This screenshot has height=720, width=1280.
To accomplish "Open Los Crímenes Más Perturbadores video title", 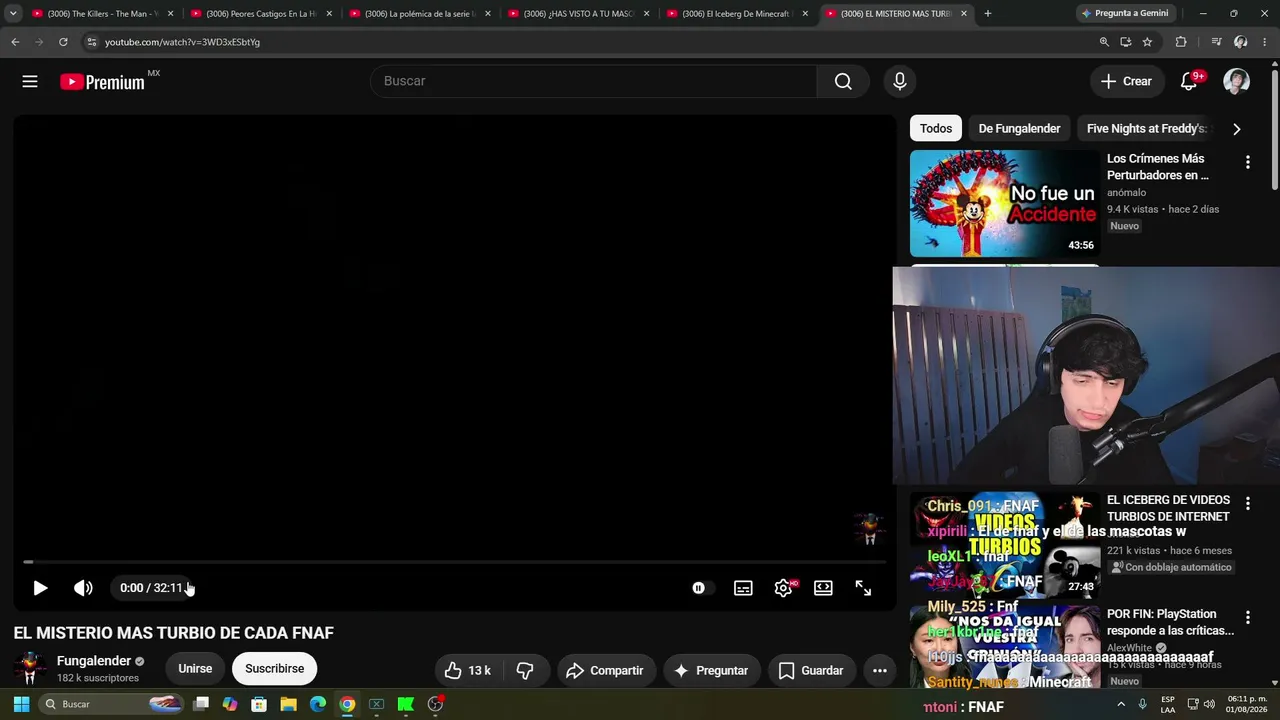I will (x=1158, y=167).
